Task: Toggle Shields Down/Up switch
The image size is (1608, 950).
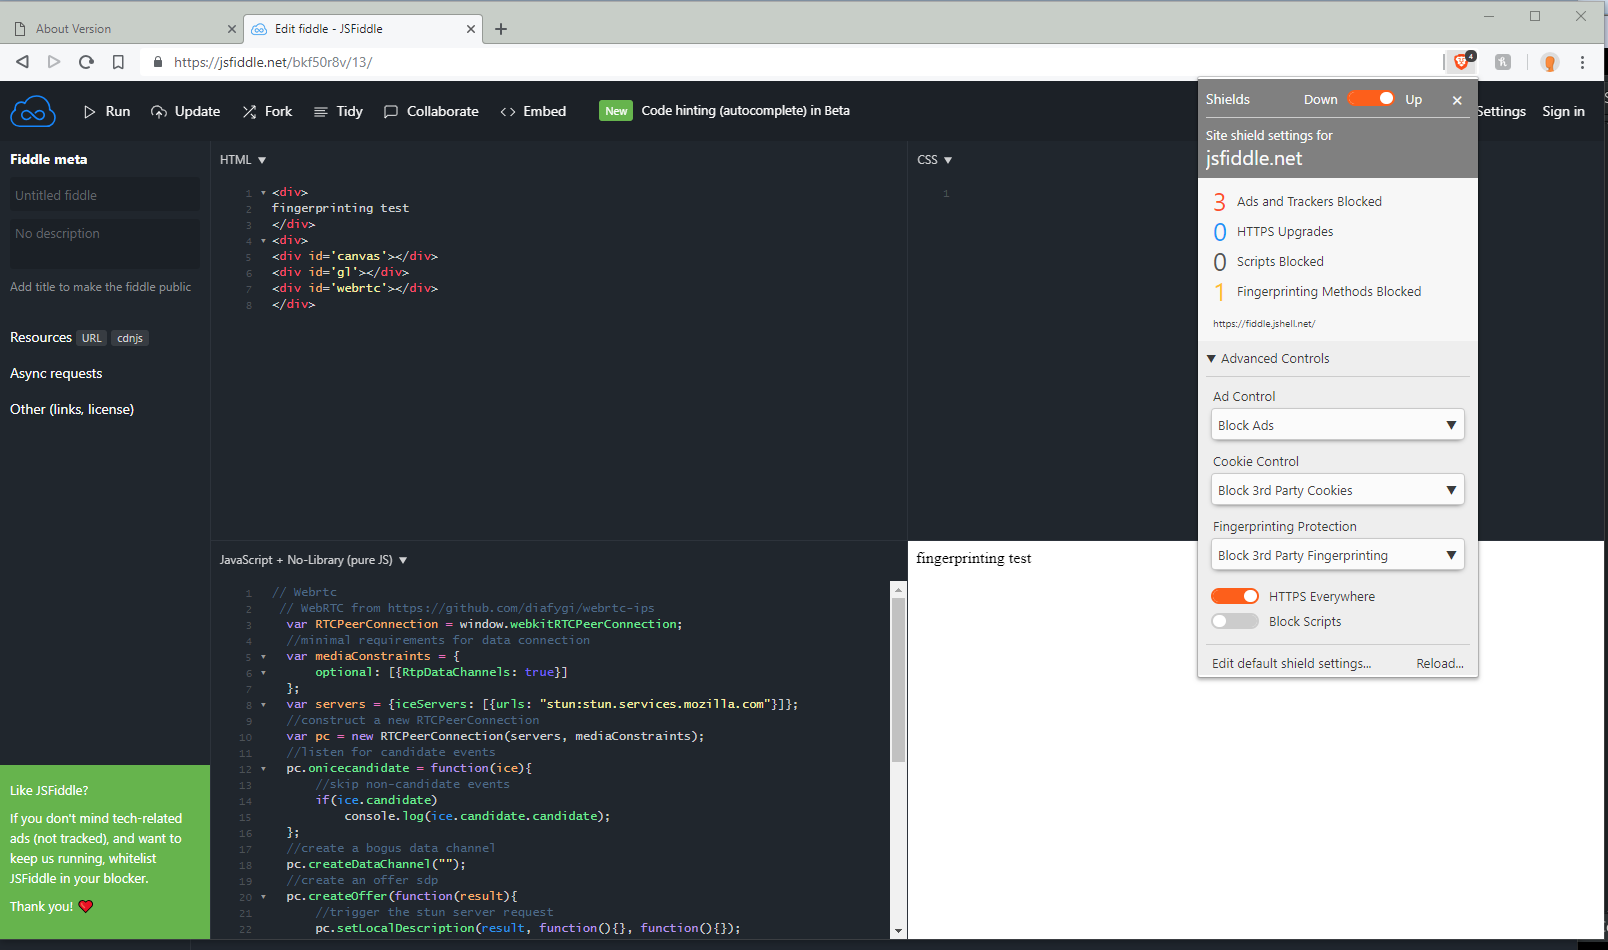Action: tap(1371, 98)
